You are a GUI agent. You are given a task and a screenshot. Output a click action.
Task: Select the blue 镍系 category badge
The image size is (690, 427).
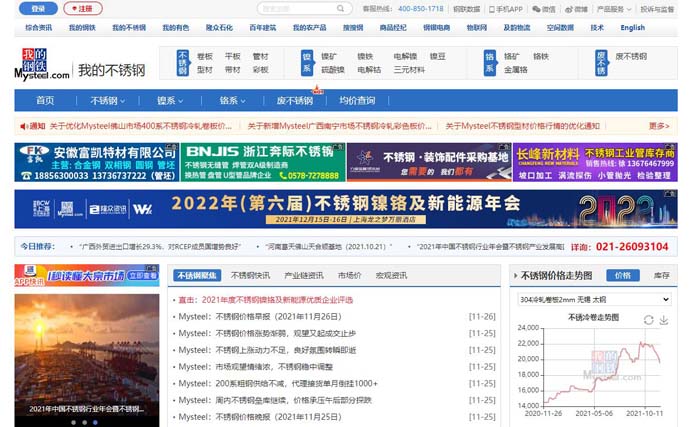307,63
